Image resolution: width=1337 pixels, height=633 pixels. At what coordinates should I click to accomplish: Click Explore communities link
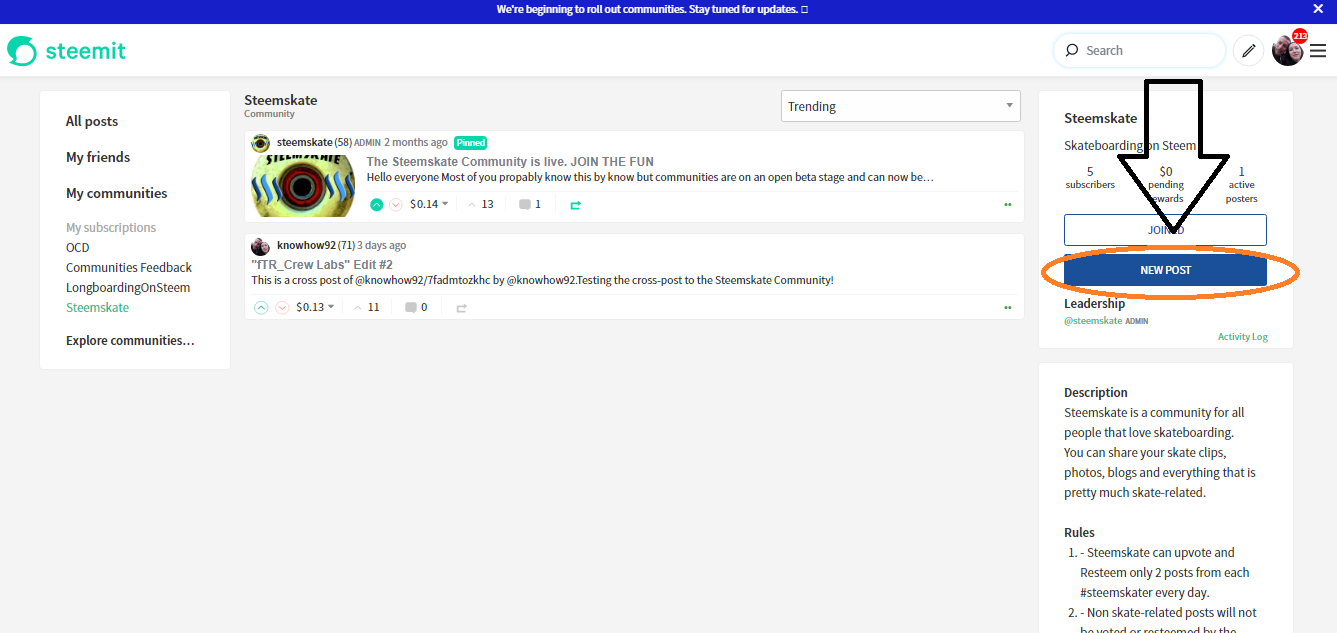130,340
